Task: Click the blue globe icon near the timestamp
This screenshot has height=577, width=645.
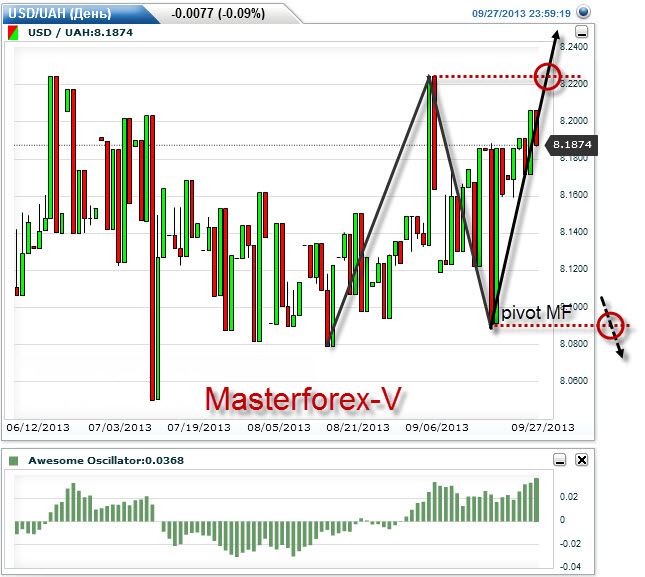Action: pos(583,12)
